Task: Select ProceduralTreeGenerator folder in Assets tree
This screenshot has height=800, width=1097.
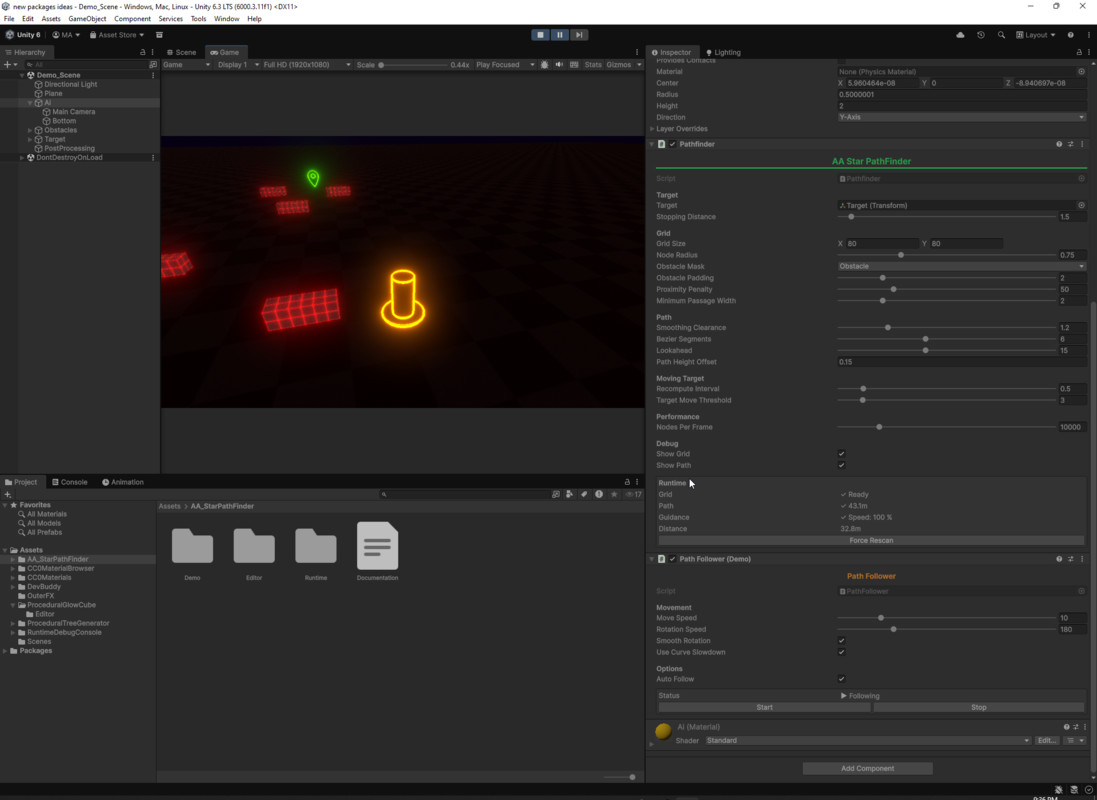Action: 68,624
